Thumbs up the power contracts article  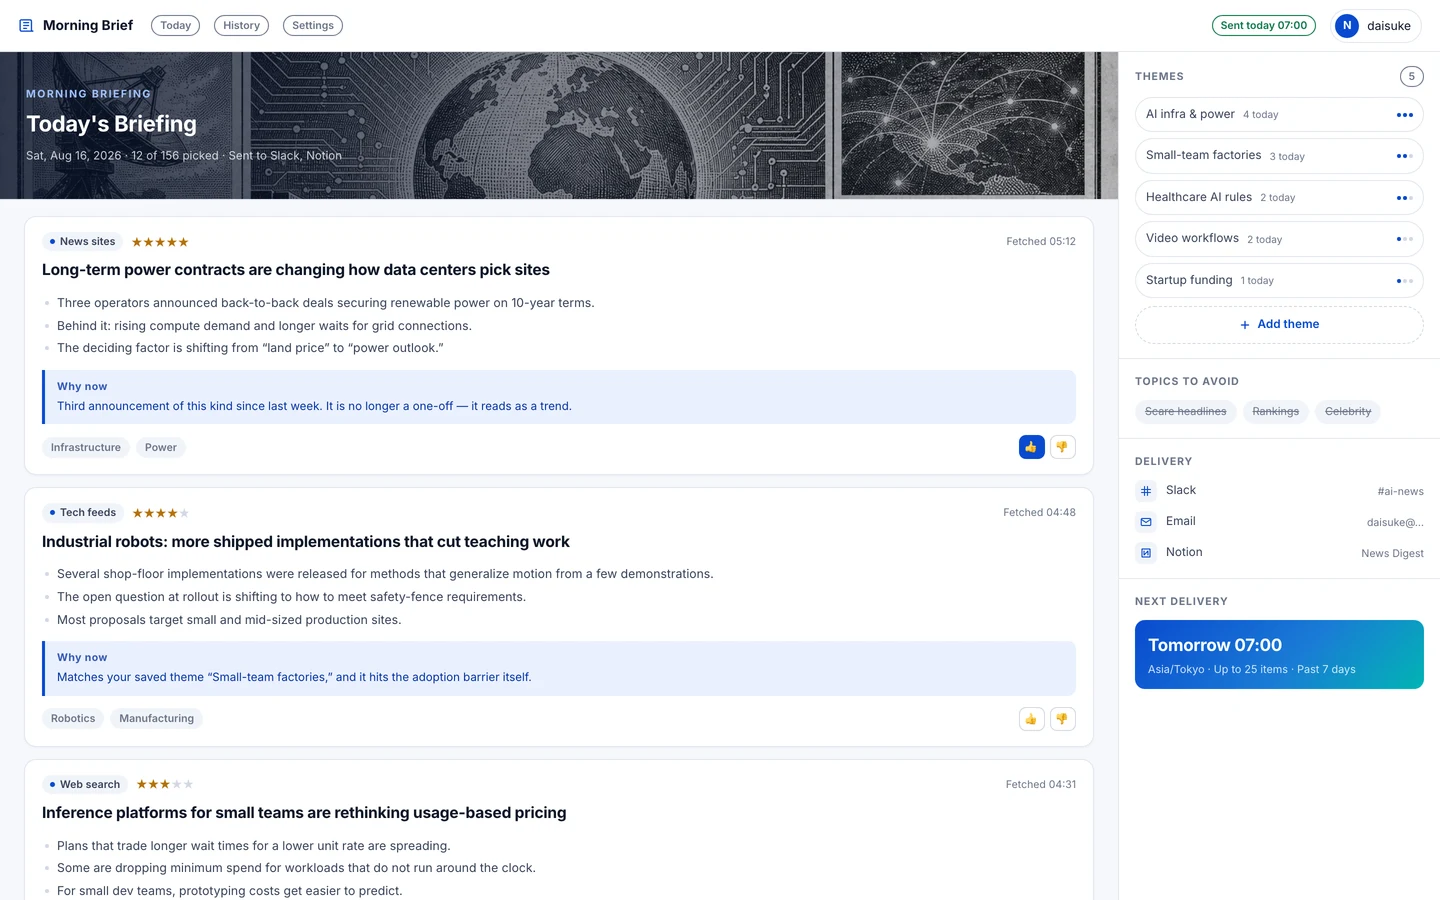pyautogui.click(x=1032, y=447)
